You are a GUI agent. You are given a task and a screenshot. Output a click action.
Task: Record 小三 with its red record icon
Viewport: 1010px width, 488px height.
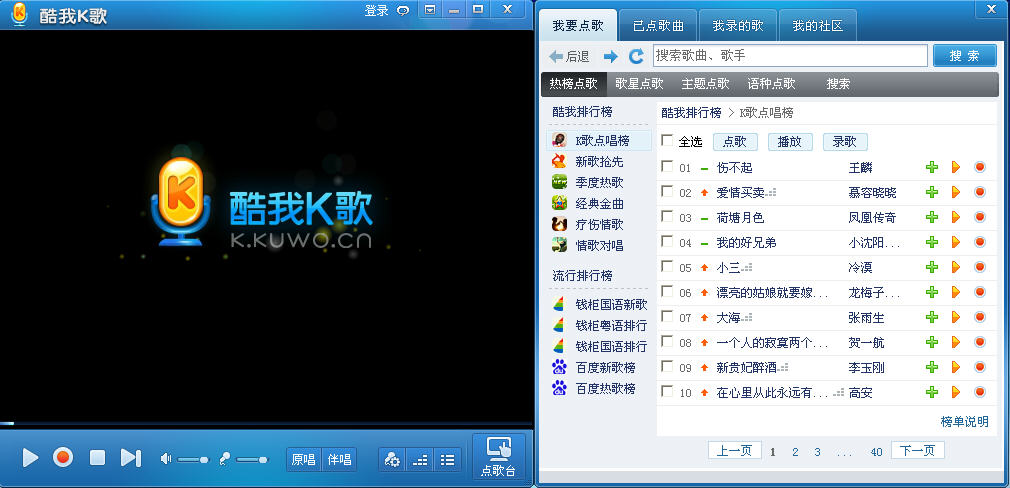[980, 267]
